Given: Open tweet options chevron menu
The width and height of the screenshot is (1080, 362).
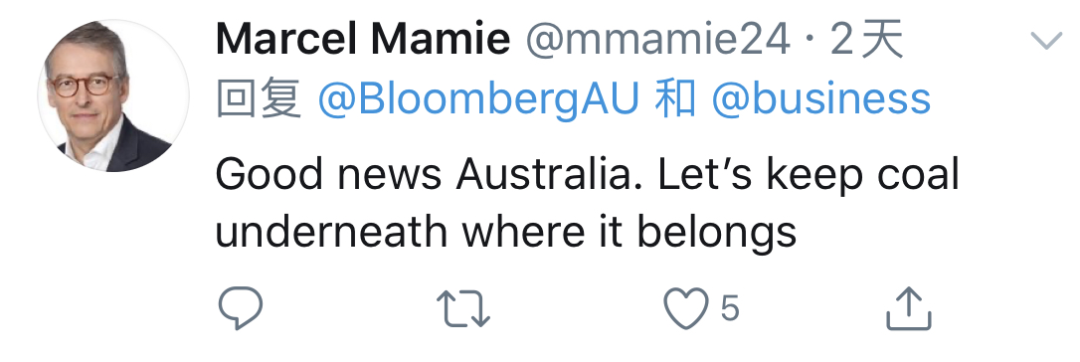Looking at the screenshot, I should (x=1046, y=41).
